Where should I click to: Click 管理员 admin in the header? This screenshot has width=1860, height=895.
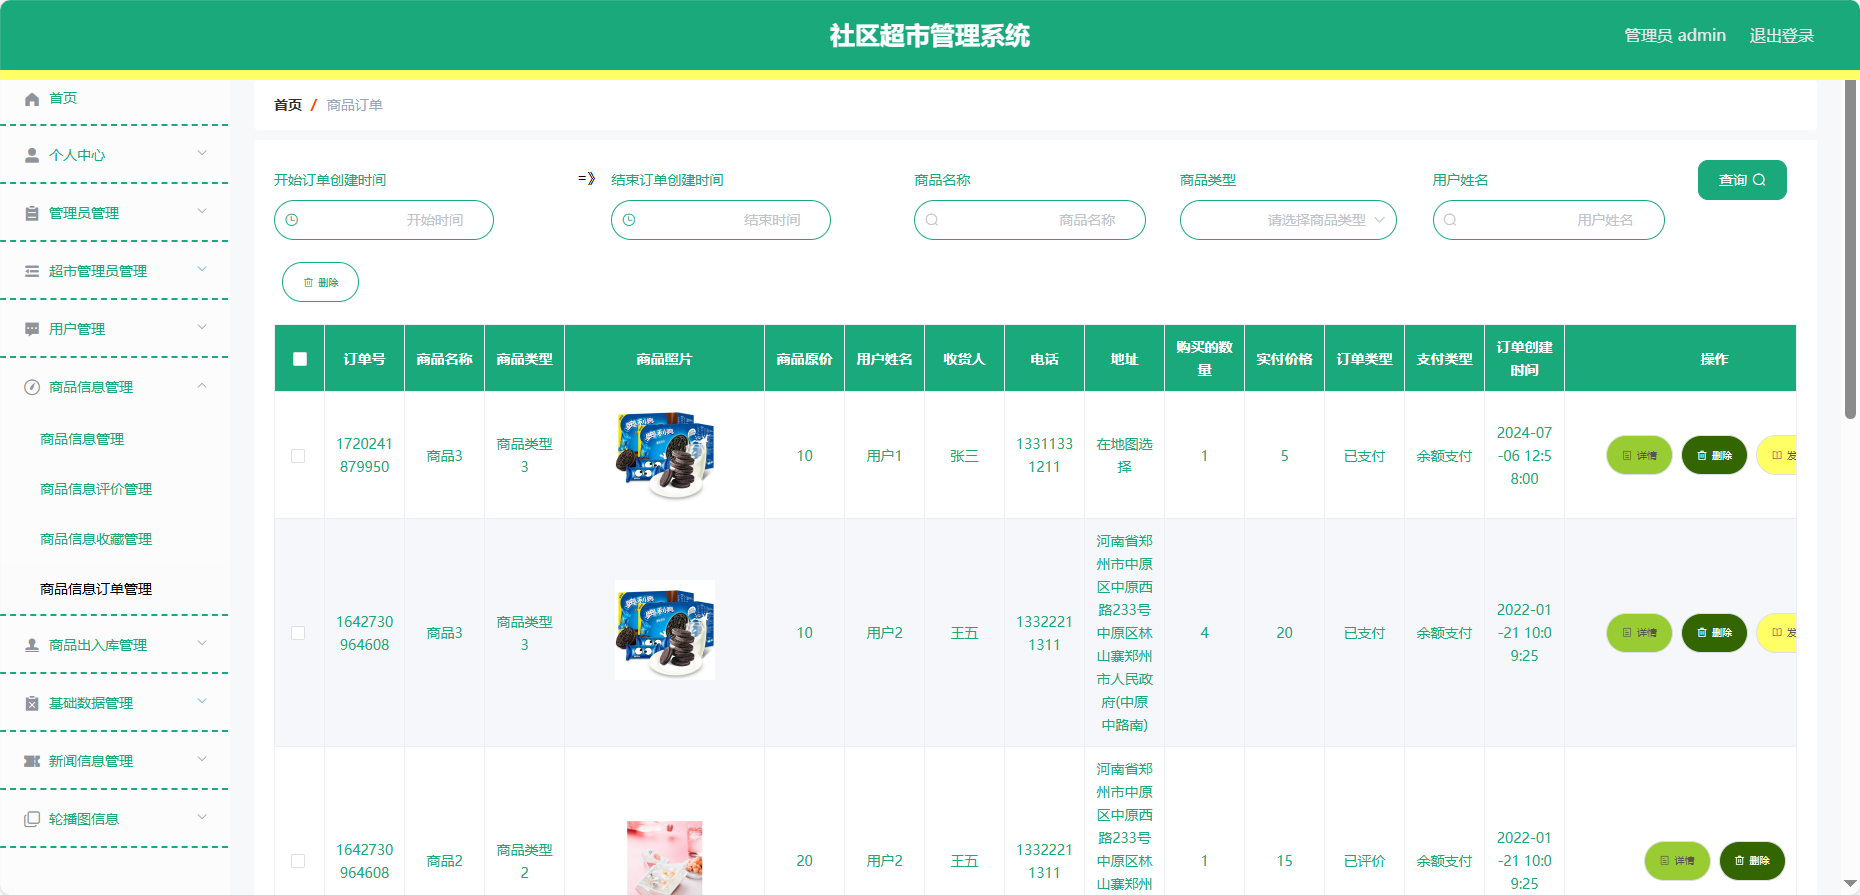[x=1675, y=35]
